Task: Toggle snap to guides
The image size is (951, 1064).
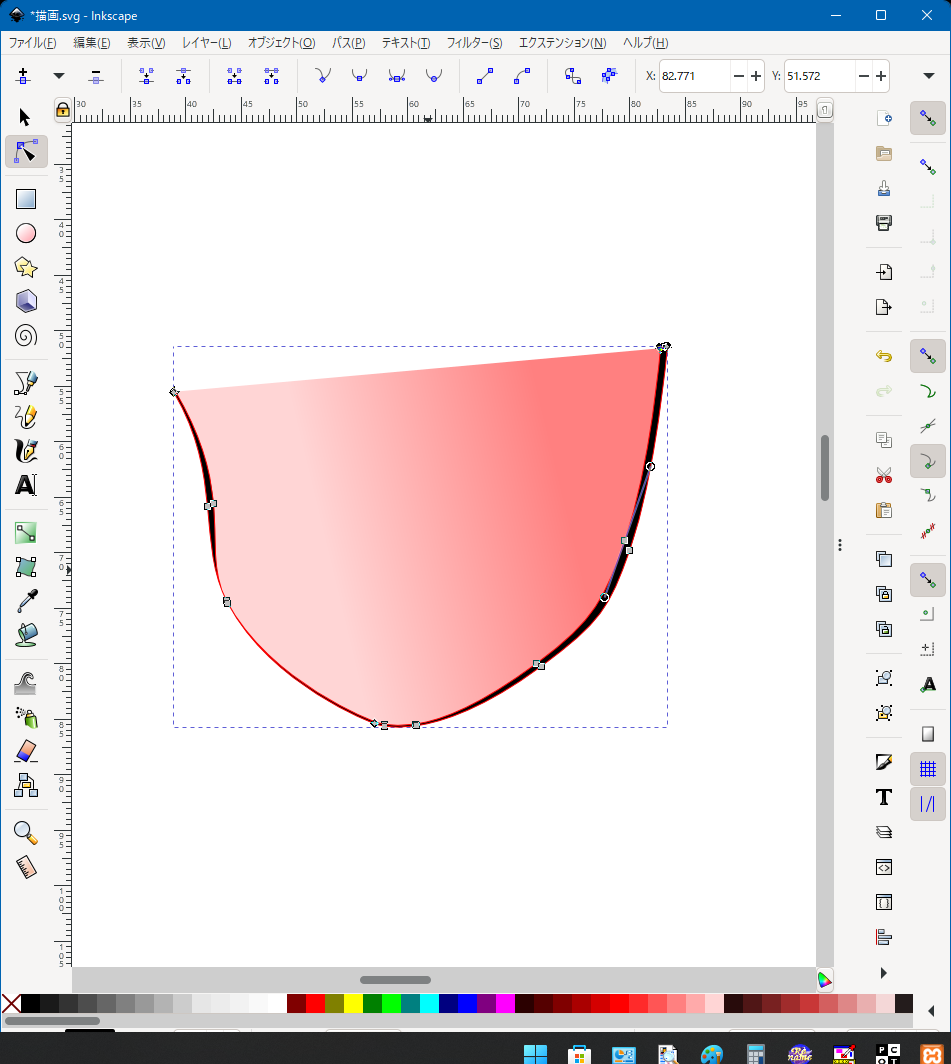Action: coord(928,803)
